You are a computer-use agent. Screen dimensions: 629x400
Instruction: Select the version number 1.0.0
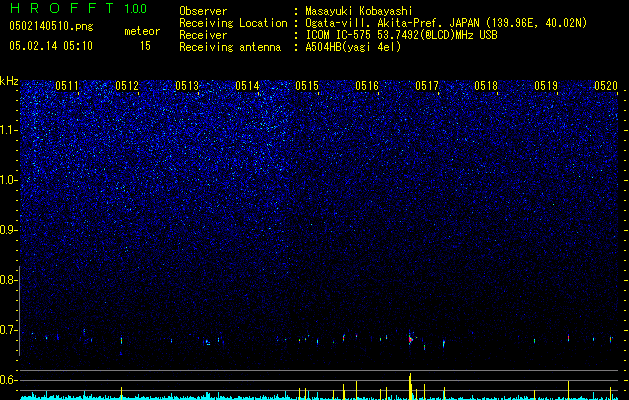(x=136, y=9)
